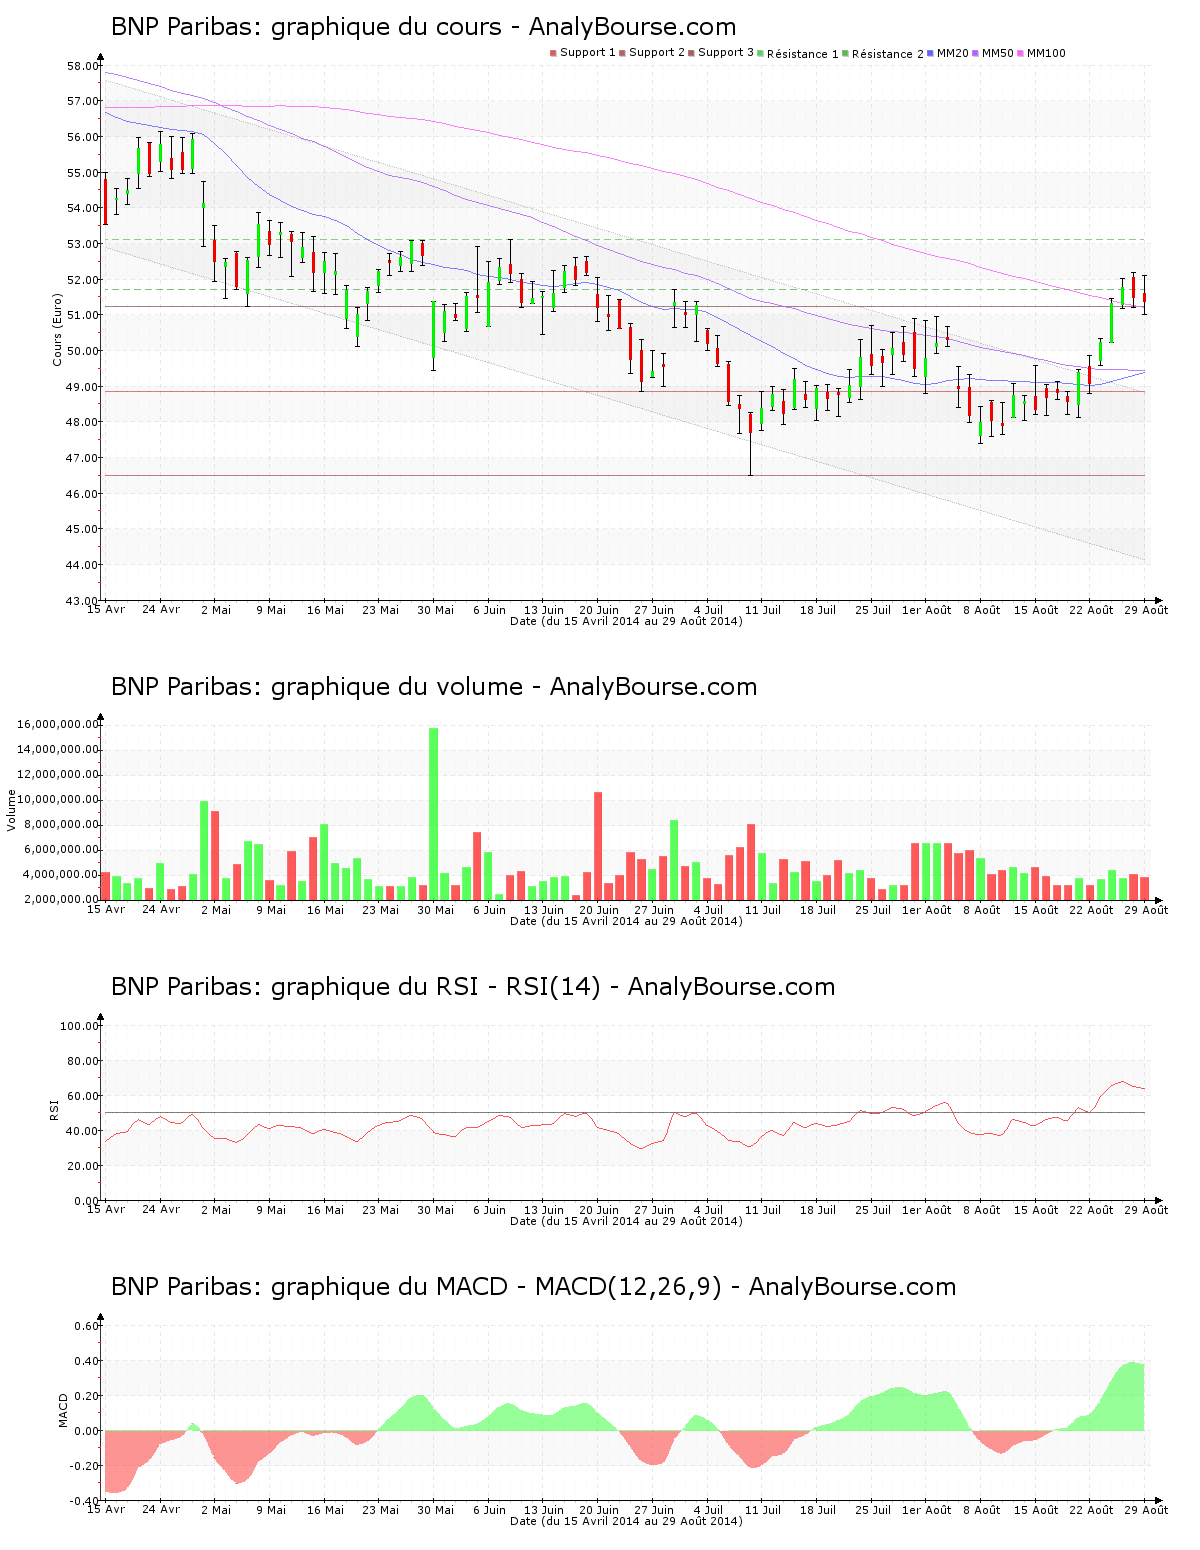Click the Support 1 legend color square

[553, 53]
